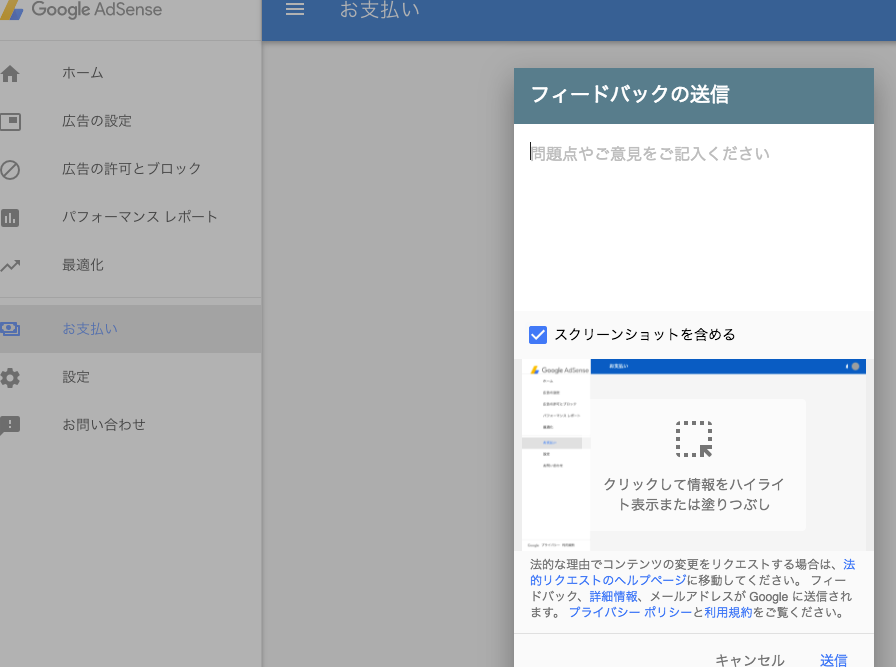This screenshot has width=896, height=667.
Task: Open the 詳細情報 link
Action: [614, 596]
